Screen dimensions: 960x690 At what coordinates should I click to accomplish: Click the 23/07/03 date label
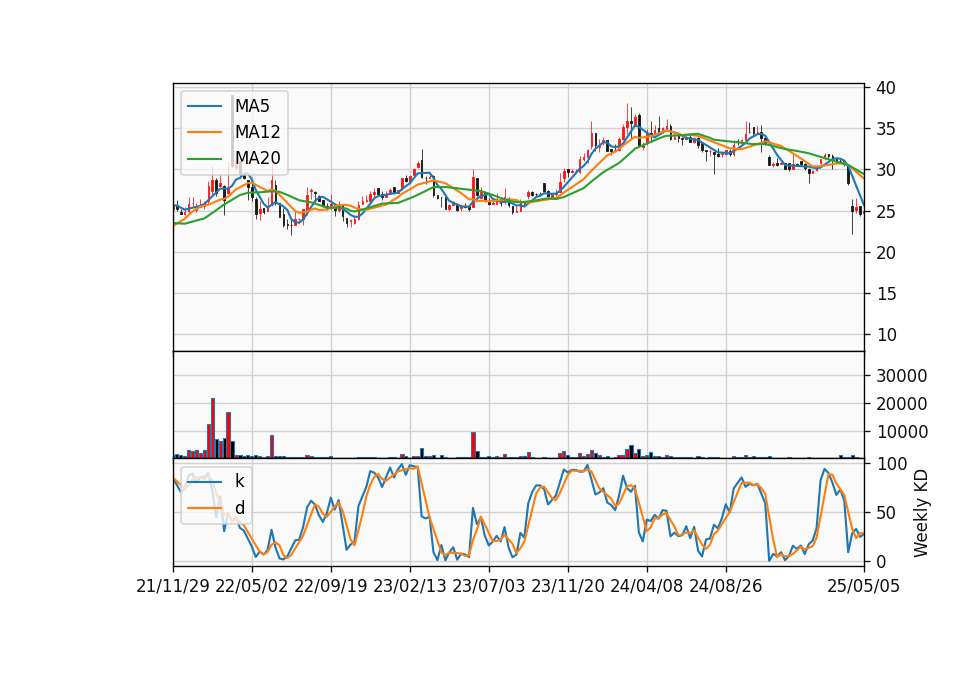click(489, 586)
